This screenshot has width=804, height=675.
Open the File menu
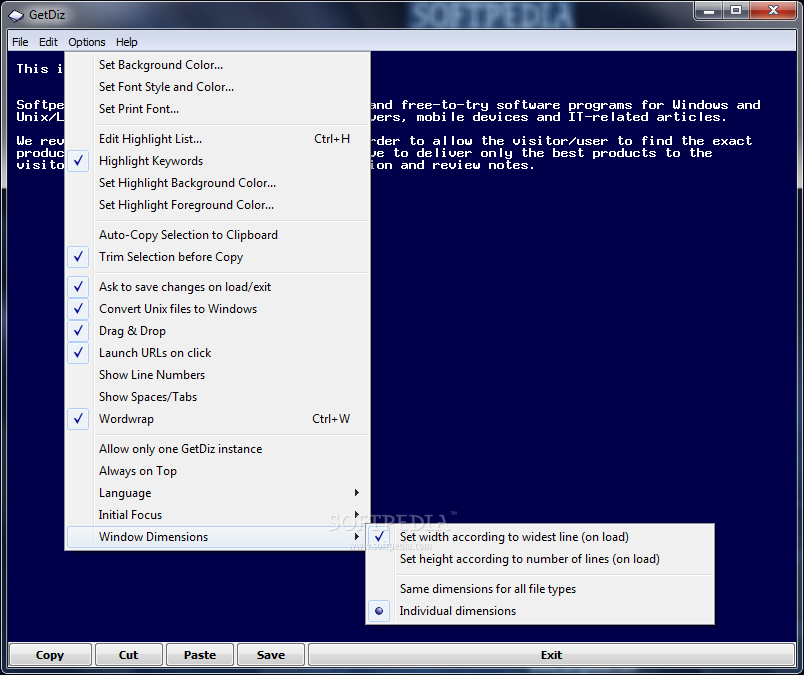20,42
